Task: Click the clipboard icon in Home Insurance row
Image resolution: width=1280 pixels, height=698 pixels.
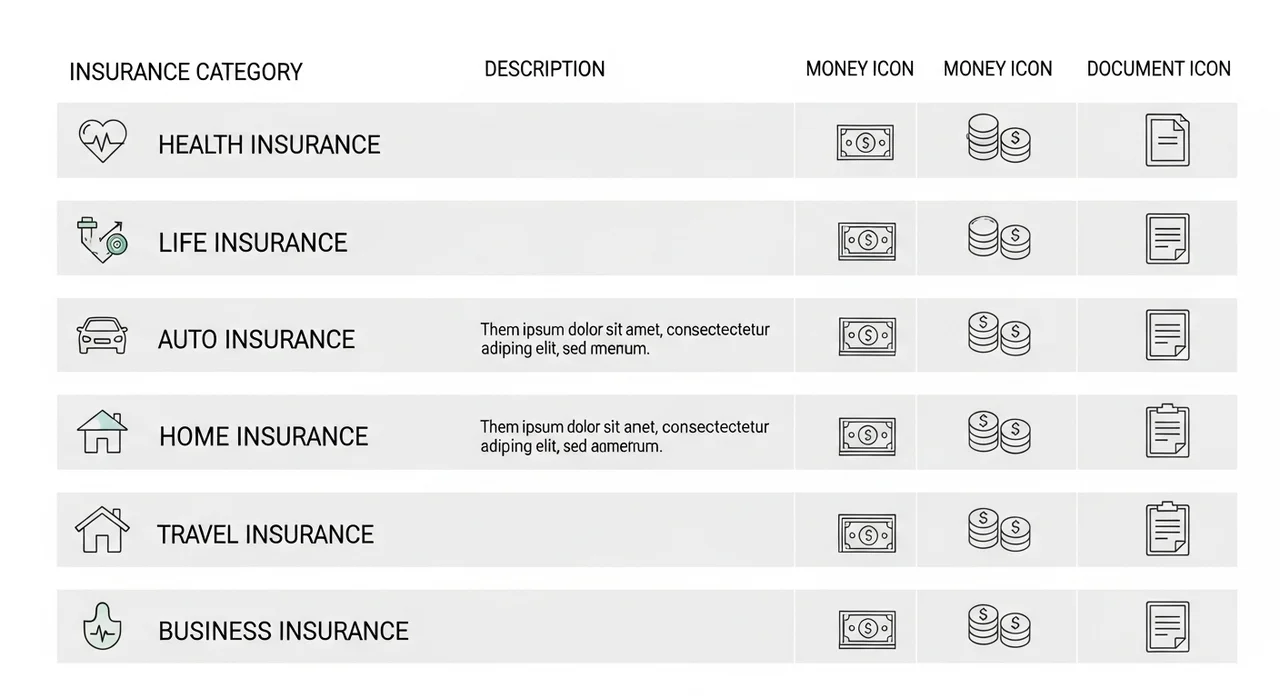Action: 1167,431
